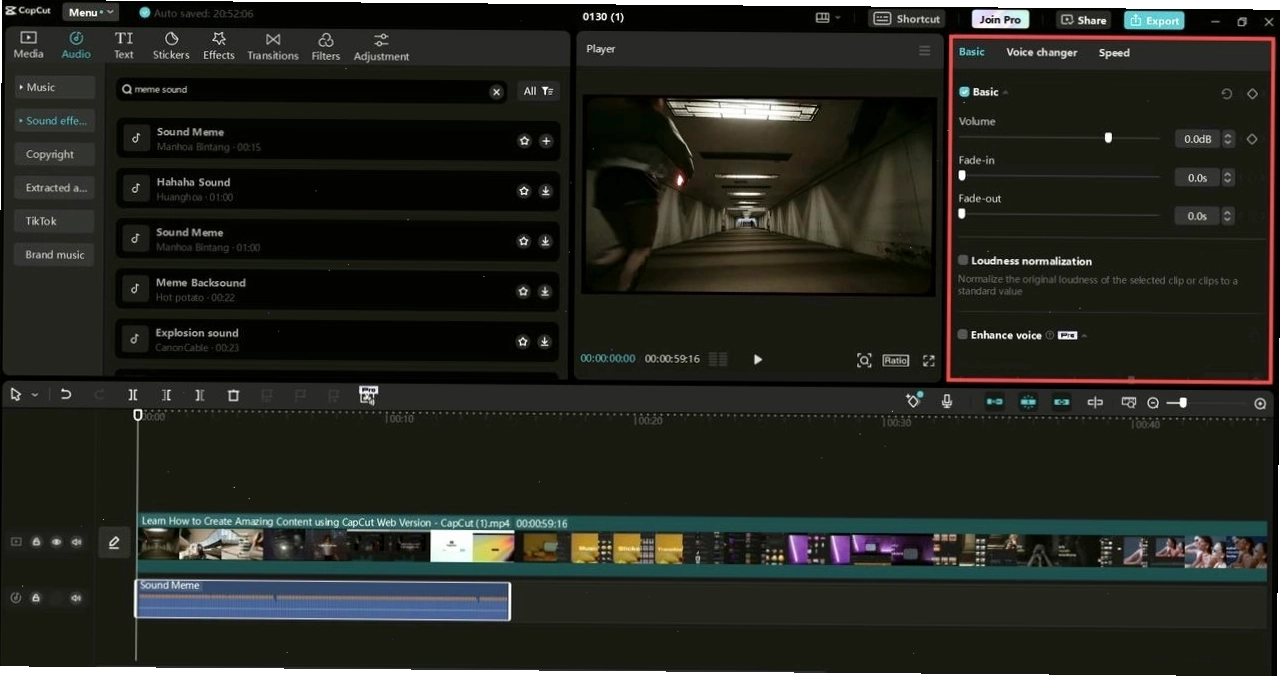Open the All filter dropdown

pos(539,91)
